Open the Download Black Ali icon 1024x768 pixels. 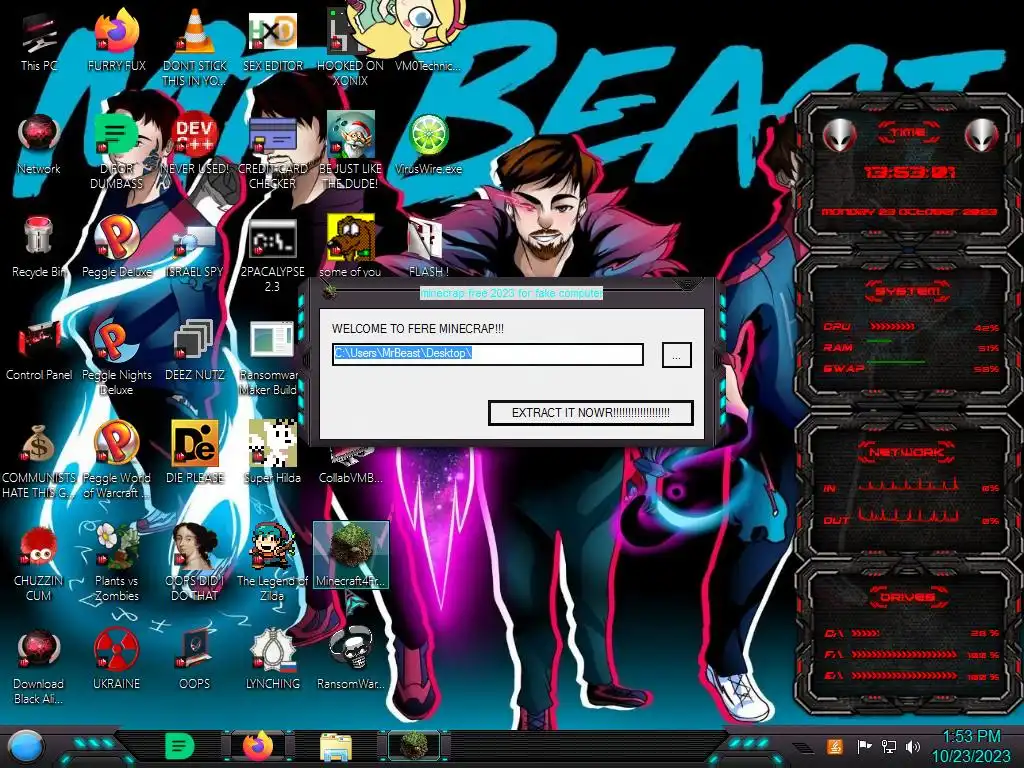click(x=39, y=667)
